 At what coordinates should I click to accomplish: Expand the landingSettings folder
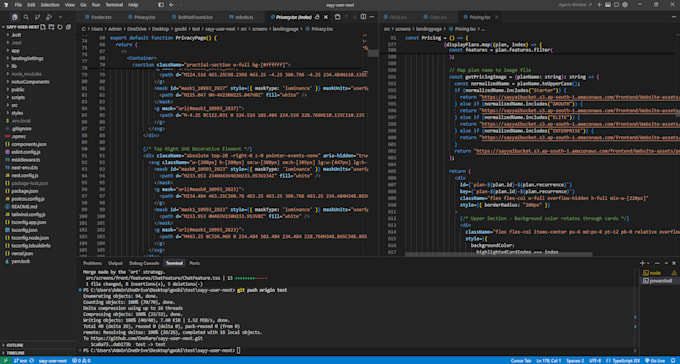[39, 58]
